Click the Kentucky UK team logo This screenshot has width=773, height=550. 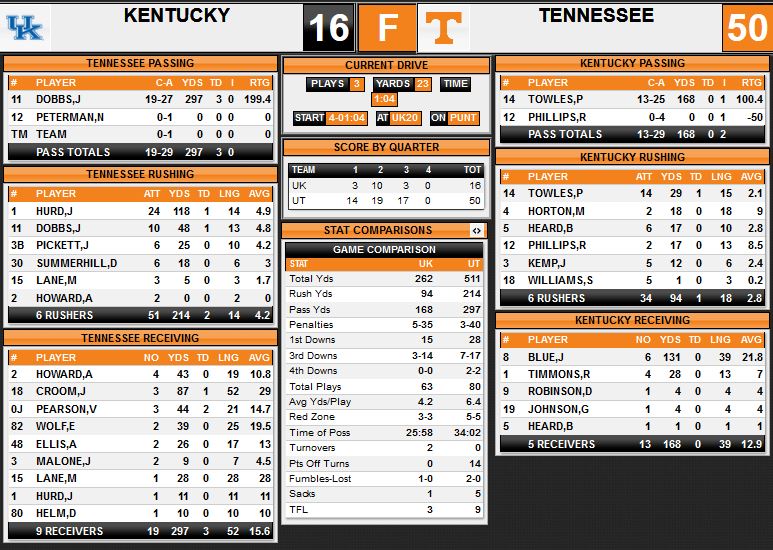pos(25,28)
